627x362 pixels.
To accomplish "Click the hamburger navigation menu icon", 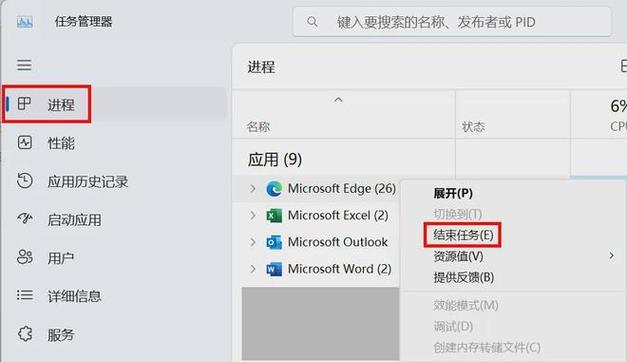I will click(x=24, y=65).
